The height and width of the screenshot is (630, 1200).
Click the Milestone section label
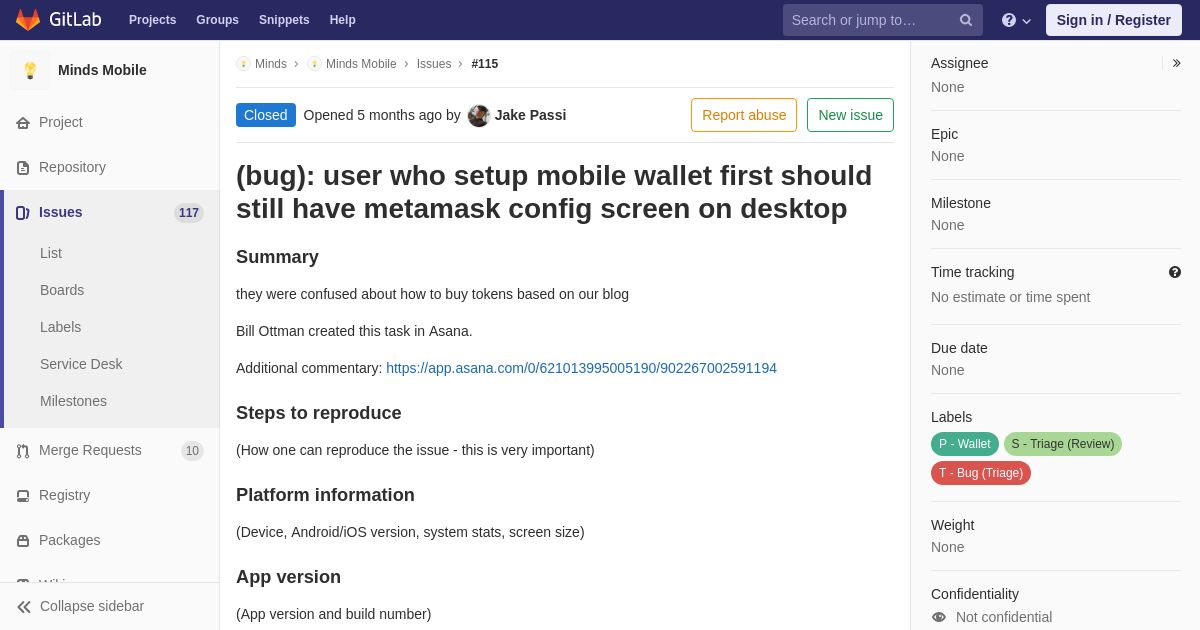point(961,203)
